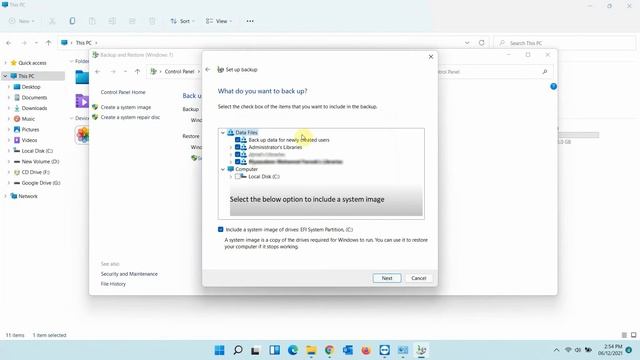Click Next in Set up backup

pos(387,278)
